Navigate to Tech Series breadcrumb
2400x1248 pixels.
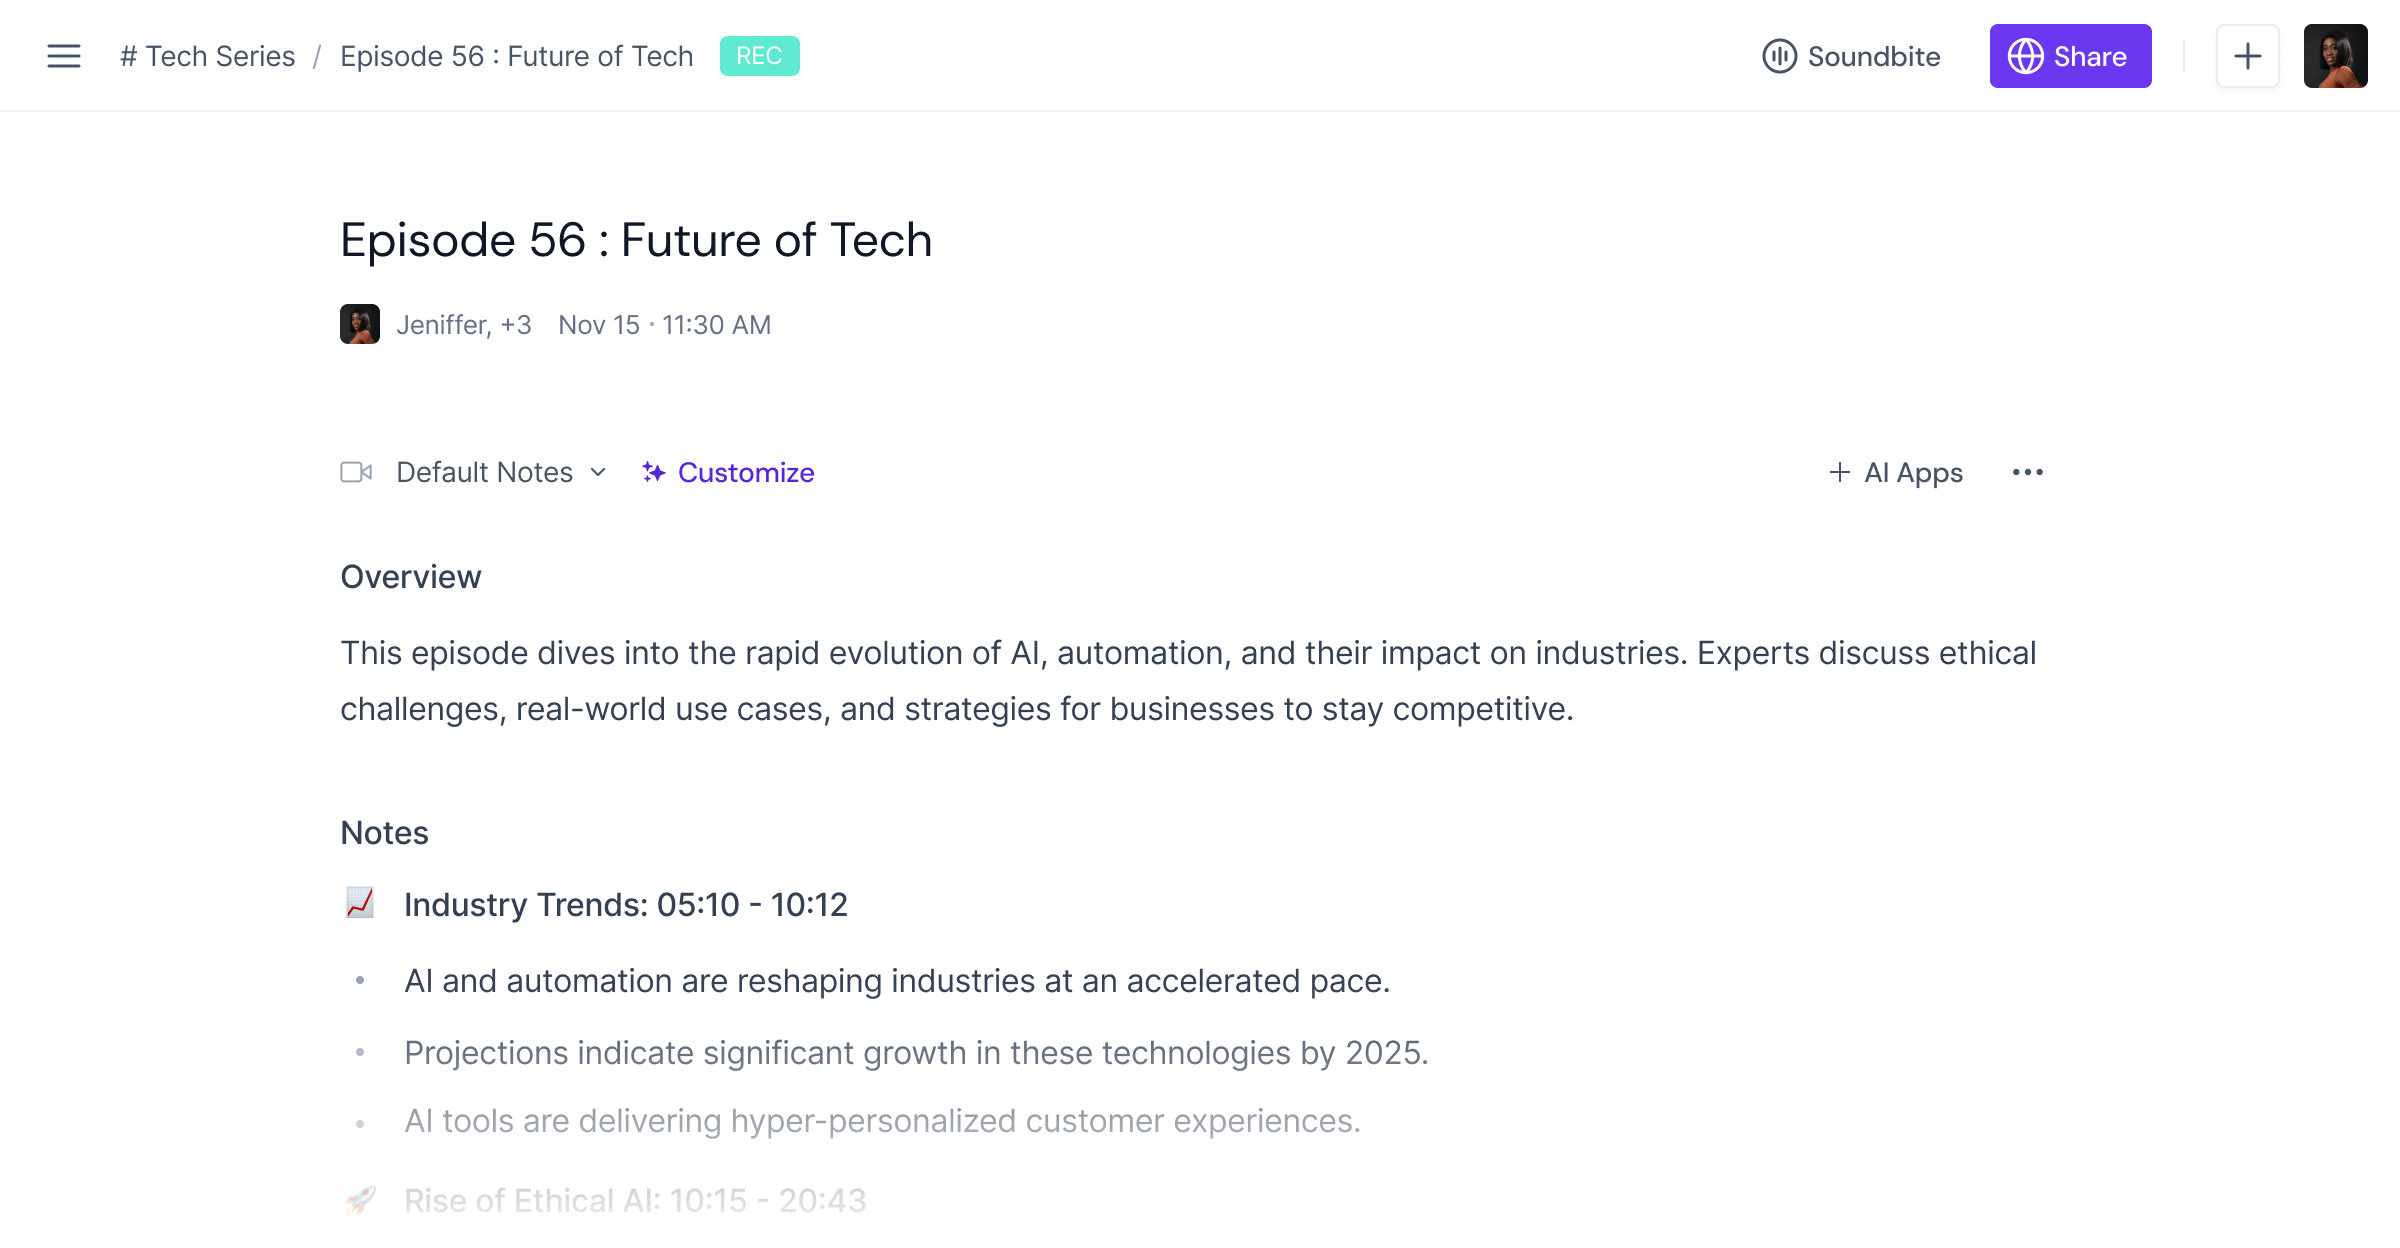[207, 56]
